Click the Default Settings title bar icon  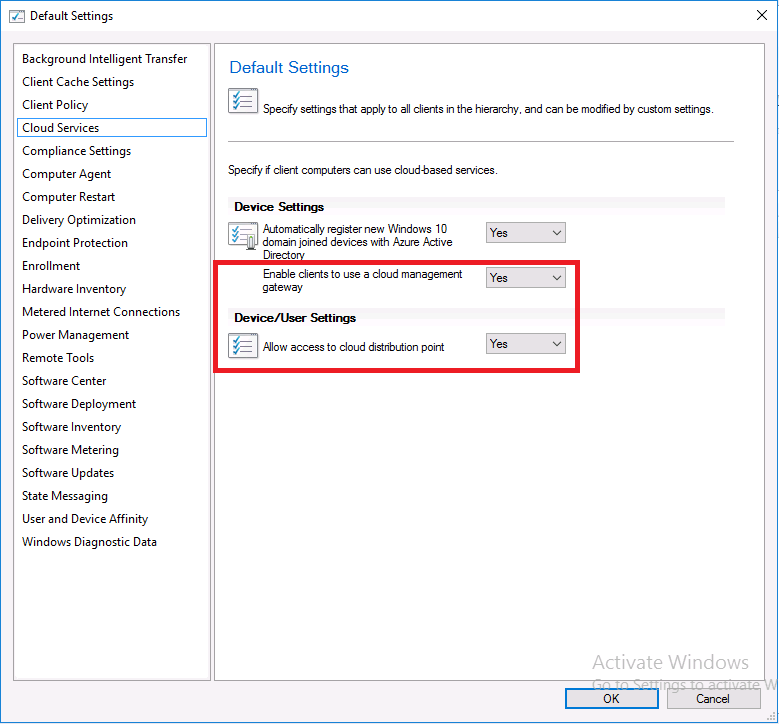(x=17, y=16)
